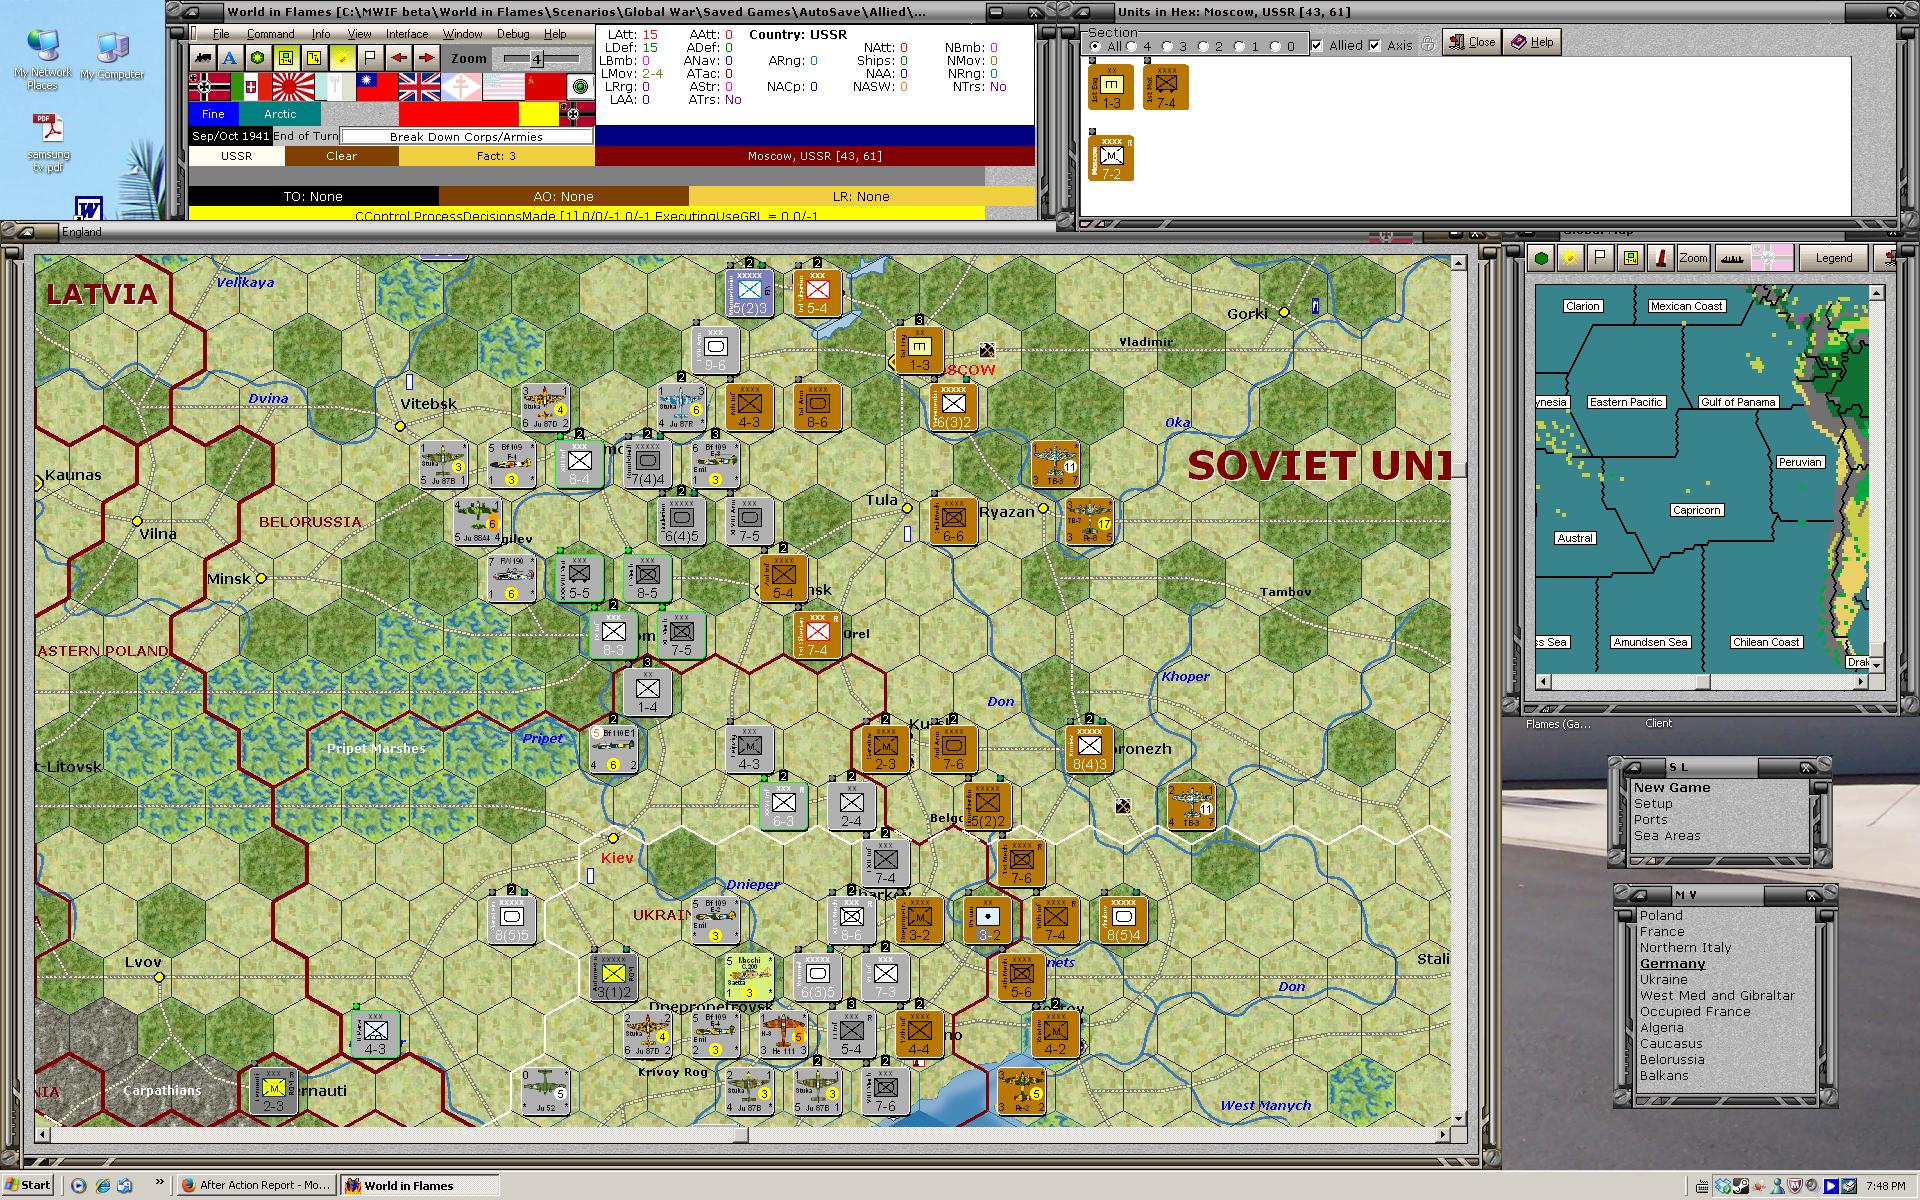
Task: Click the sun weather toolbar icon
Action: pos(342,58)
